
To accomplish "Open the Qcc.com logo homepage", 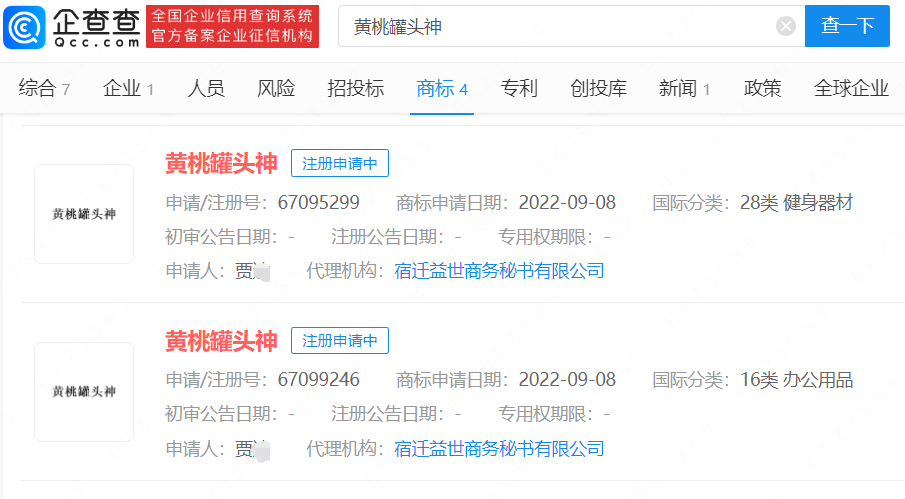I will pos(72,27).
